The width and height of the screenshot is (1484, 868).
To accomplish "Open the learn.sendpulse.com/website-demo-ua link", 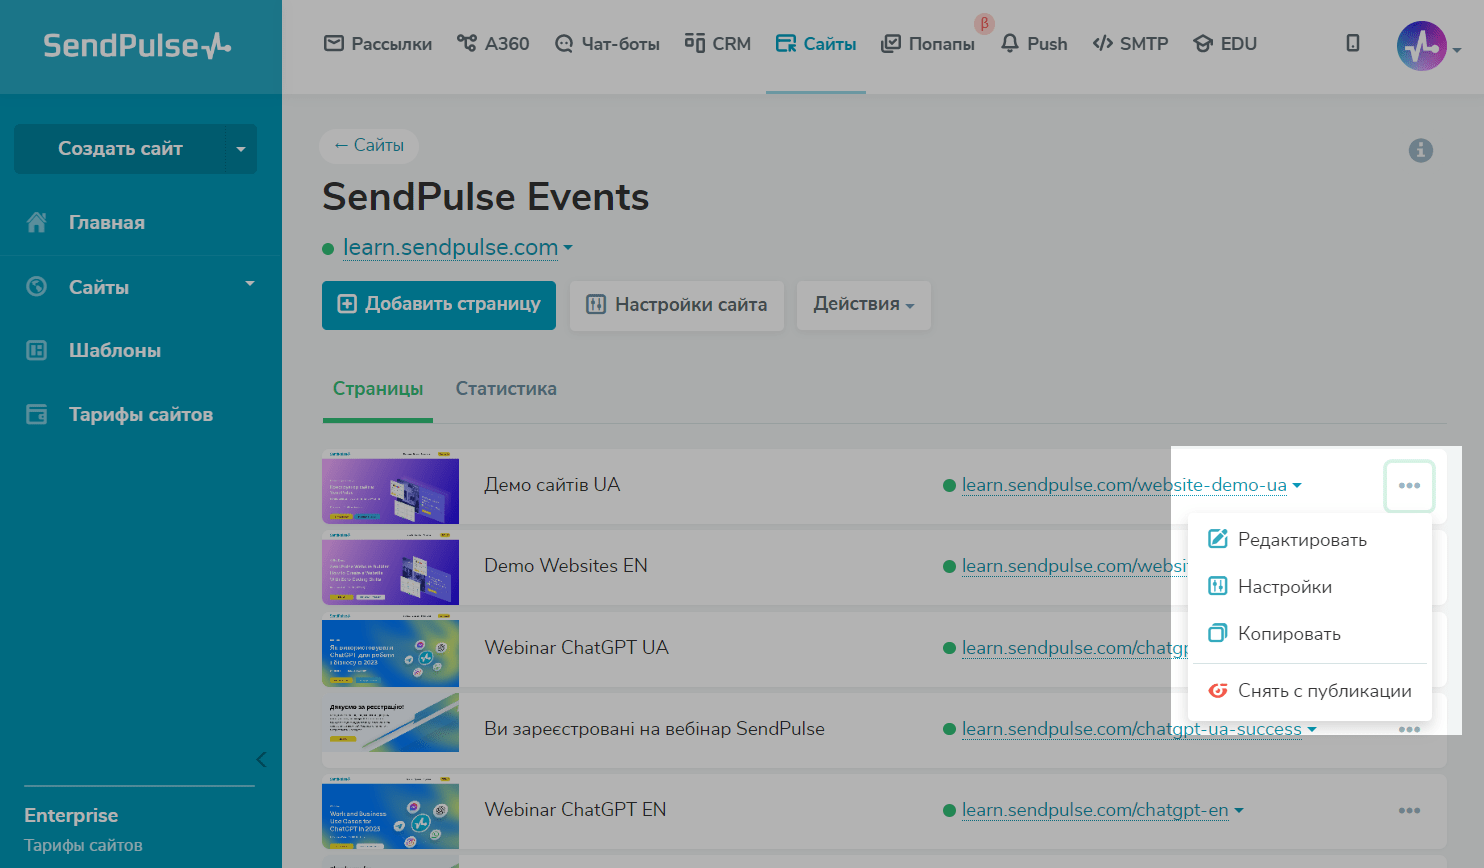I will pos(1124,485).
